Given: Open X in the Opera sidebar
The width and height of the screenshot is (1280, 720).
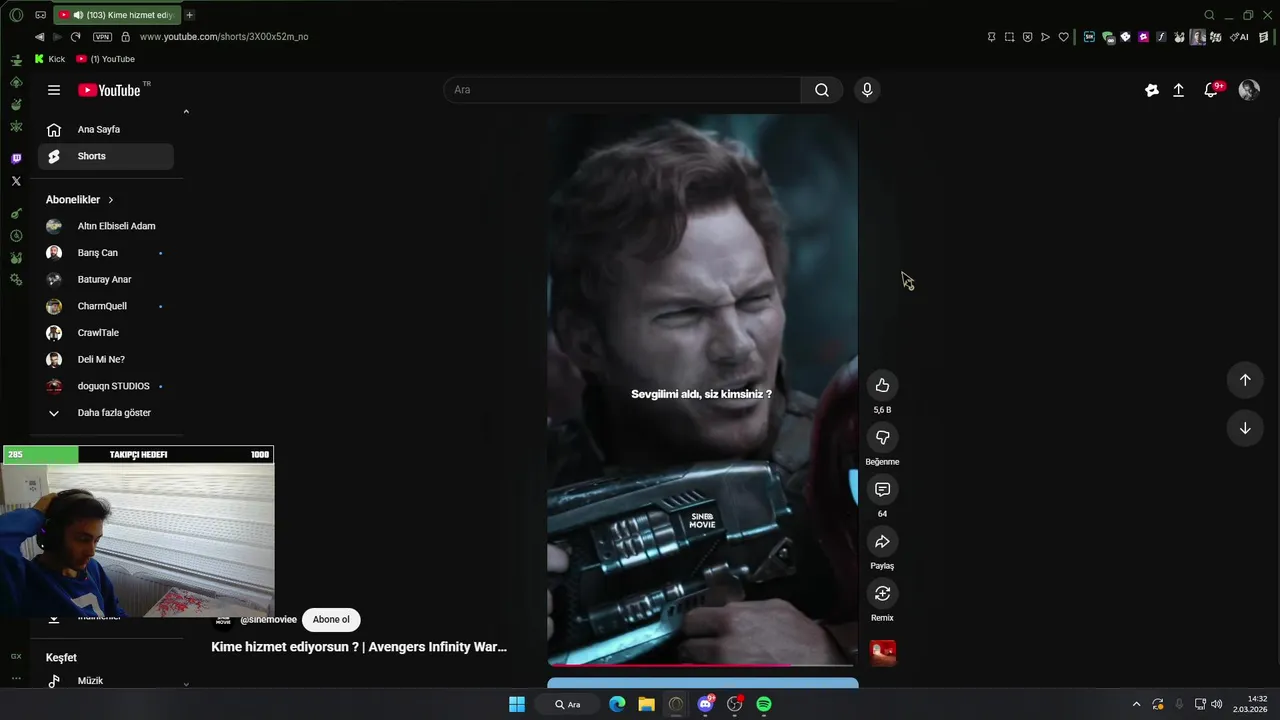Looking at the screenshot, I should coord(16,181).
